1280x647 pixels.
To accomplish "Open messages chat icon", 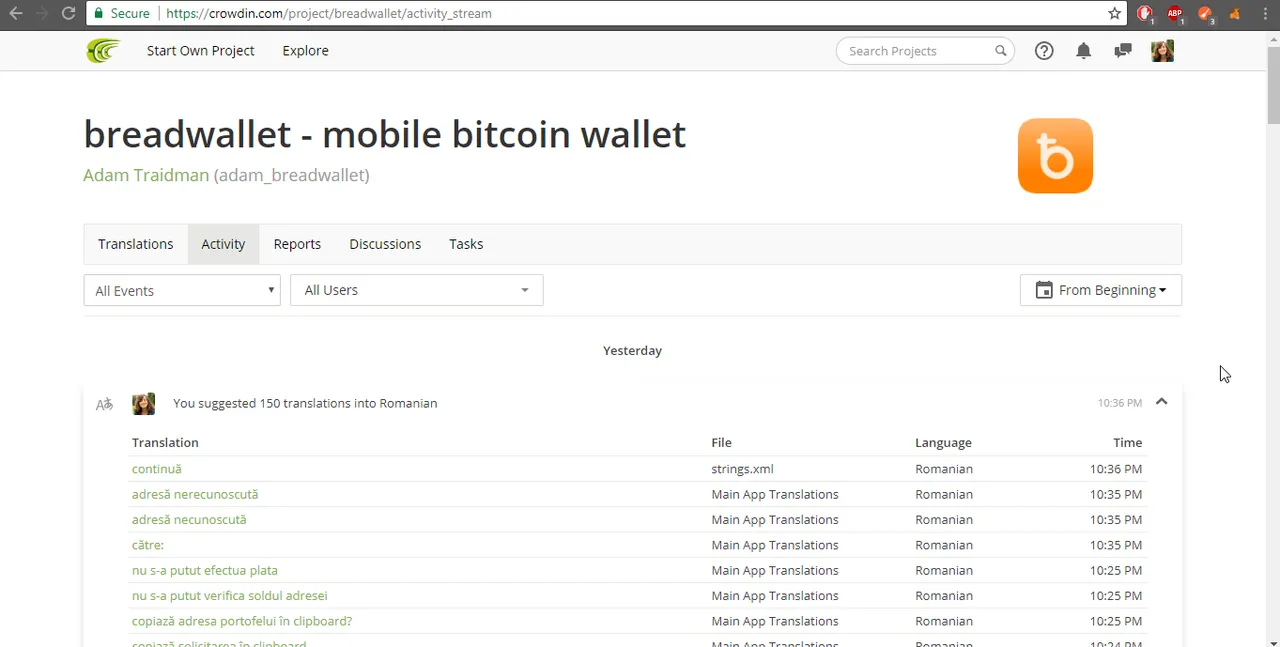I will [1122, 51].
